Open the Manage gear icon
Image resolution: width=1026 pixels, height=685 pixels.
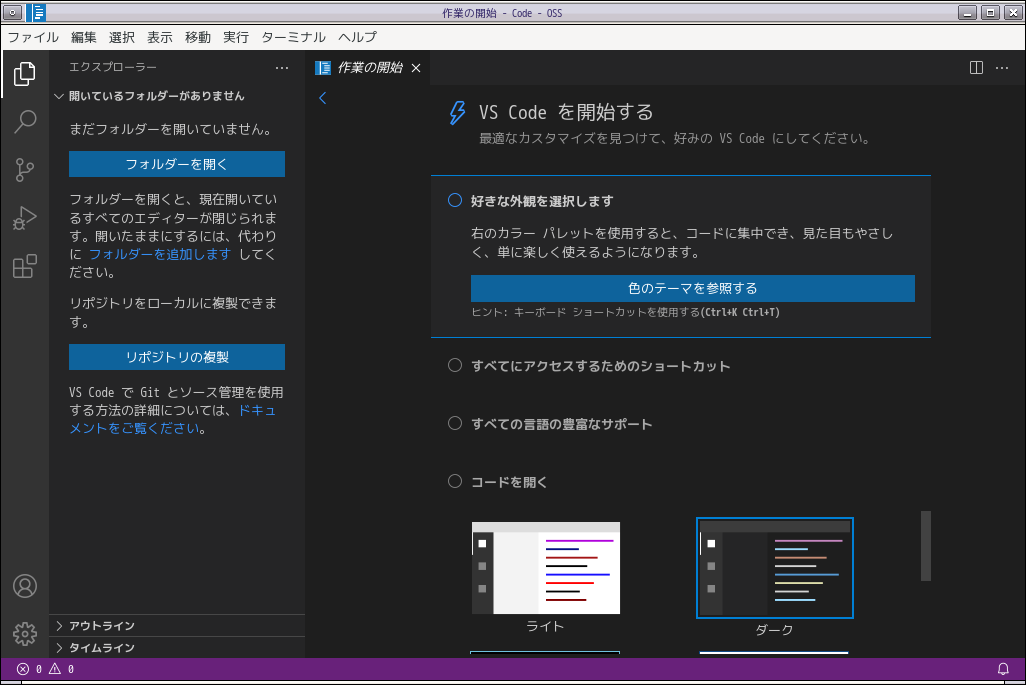(25, 633)
